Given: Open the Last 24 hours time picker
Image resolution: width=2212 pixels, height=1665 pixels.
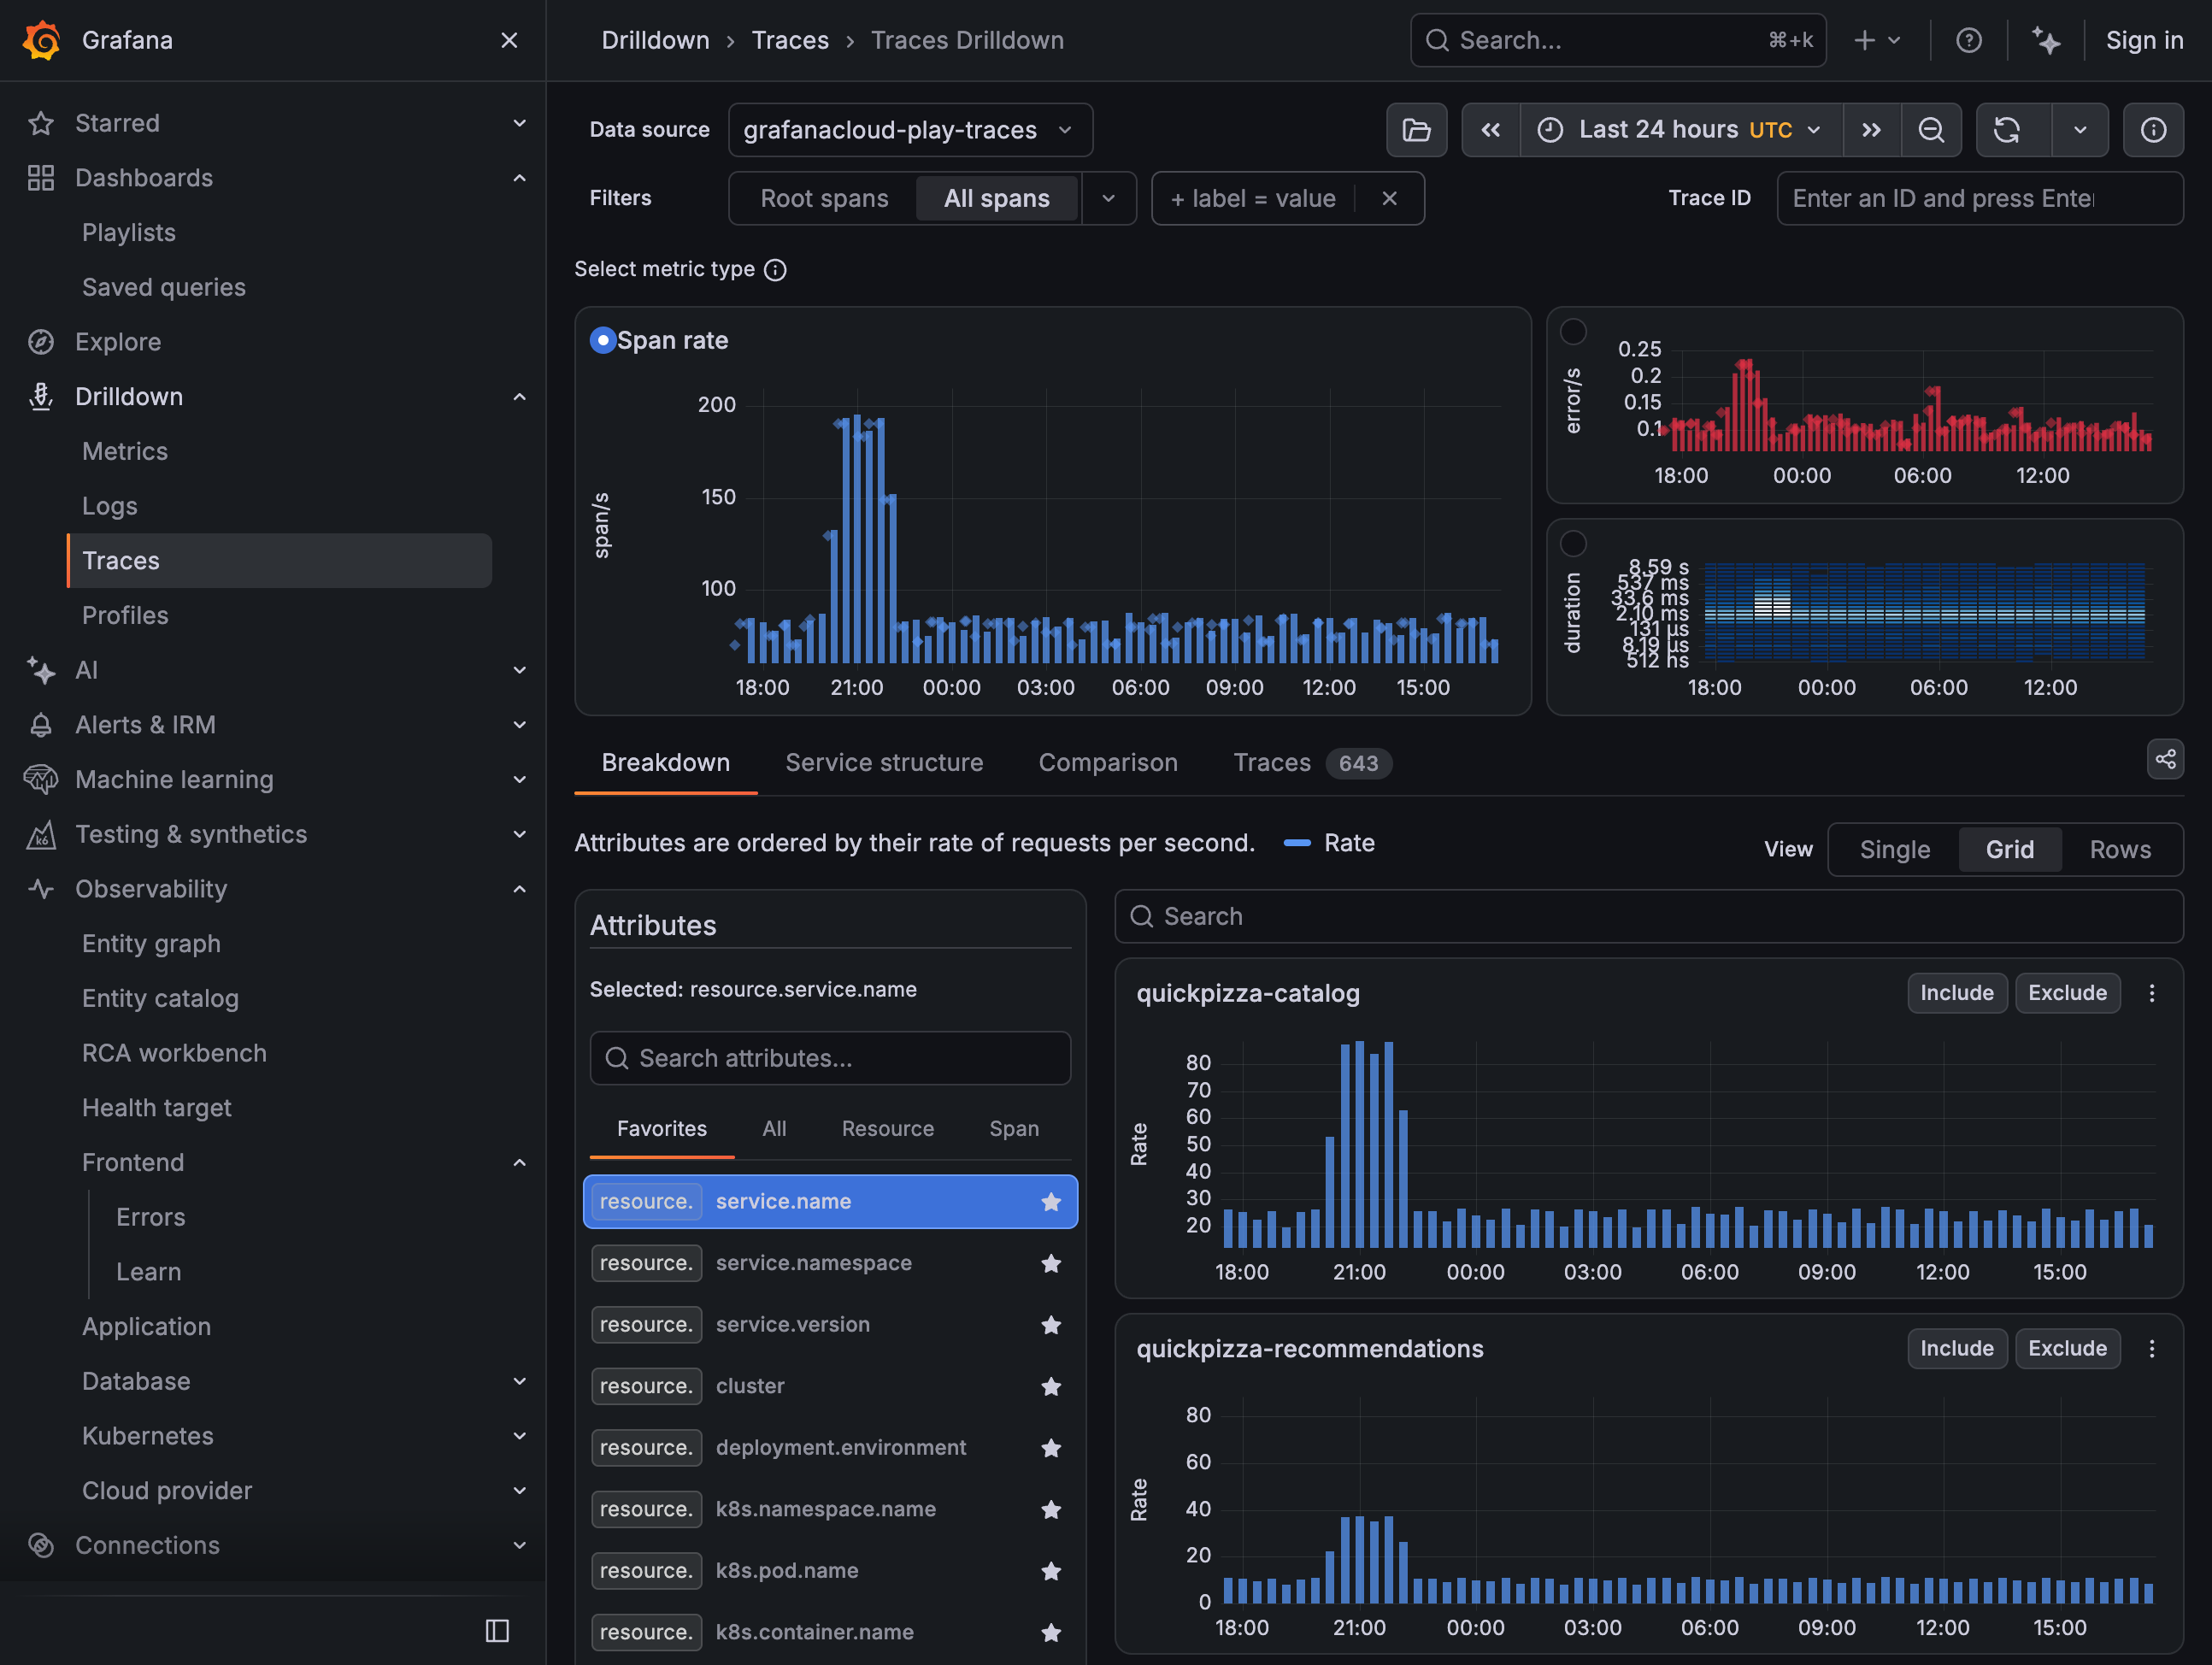Looking at the screenshot, I should (x=1683, y=130).
